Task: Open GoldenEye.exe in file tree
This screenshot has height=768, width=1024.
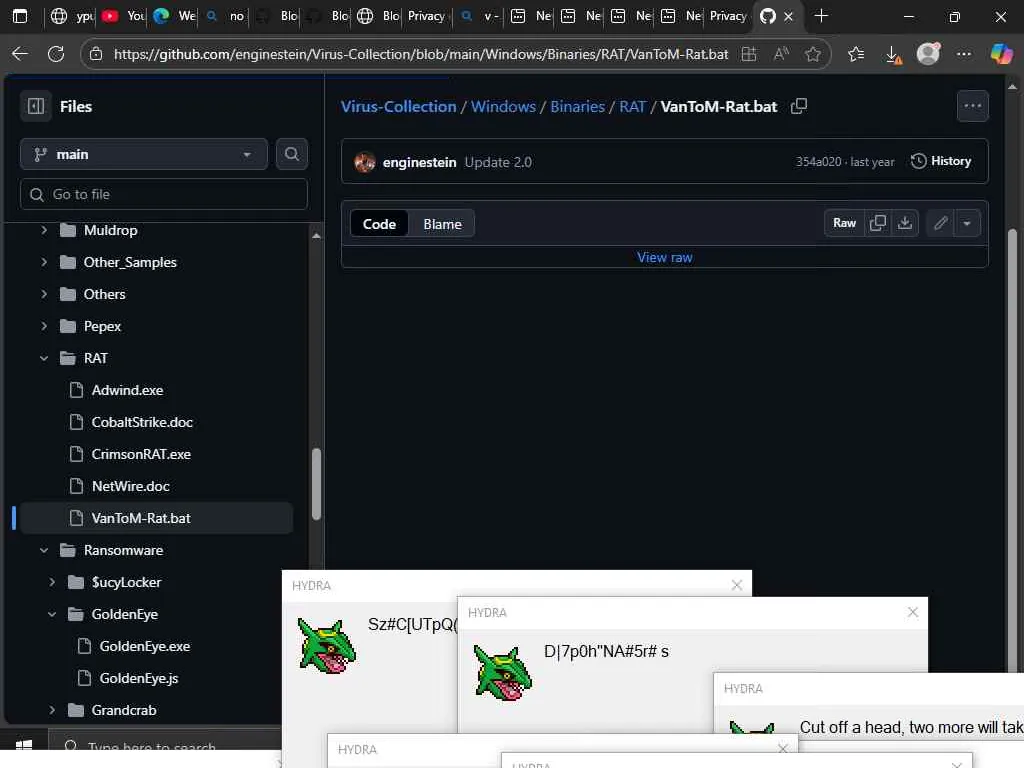Action: pyautogui.click(x=144, y=646)
